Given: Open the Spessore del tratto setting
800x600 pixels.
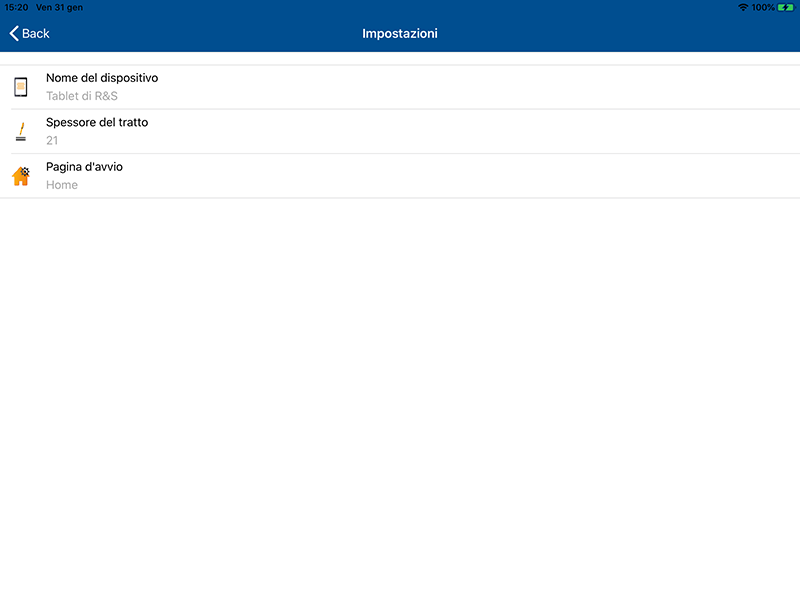Looking at the screenshot, I should [97, 122].
